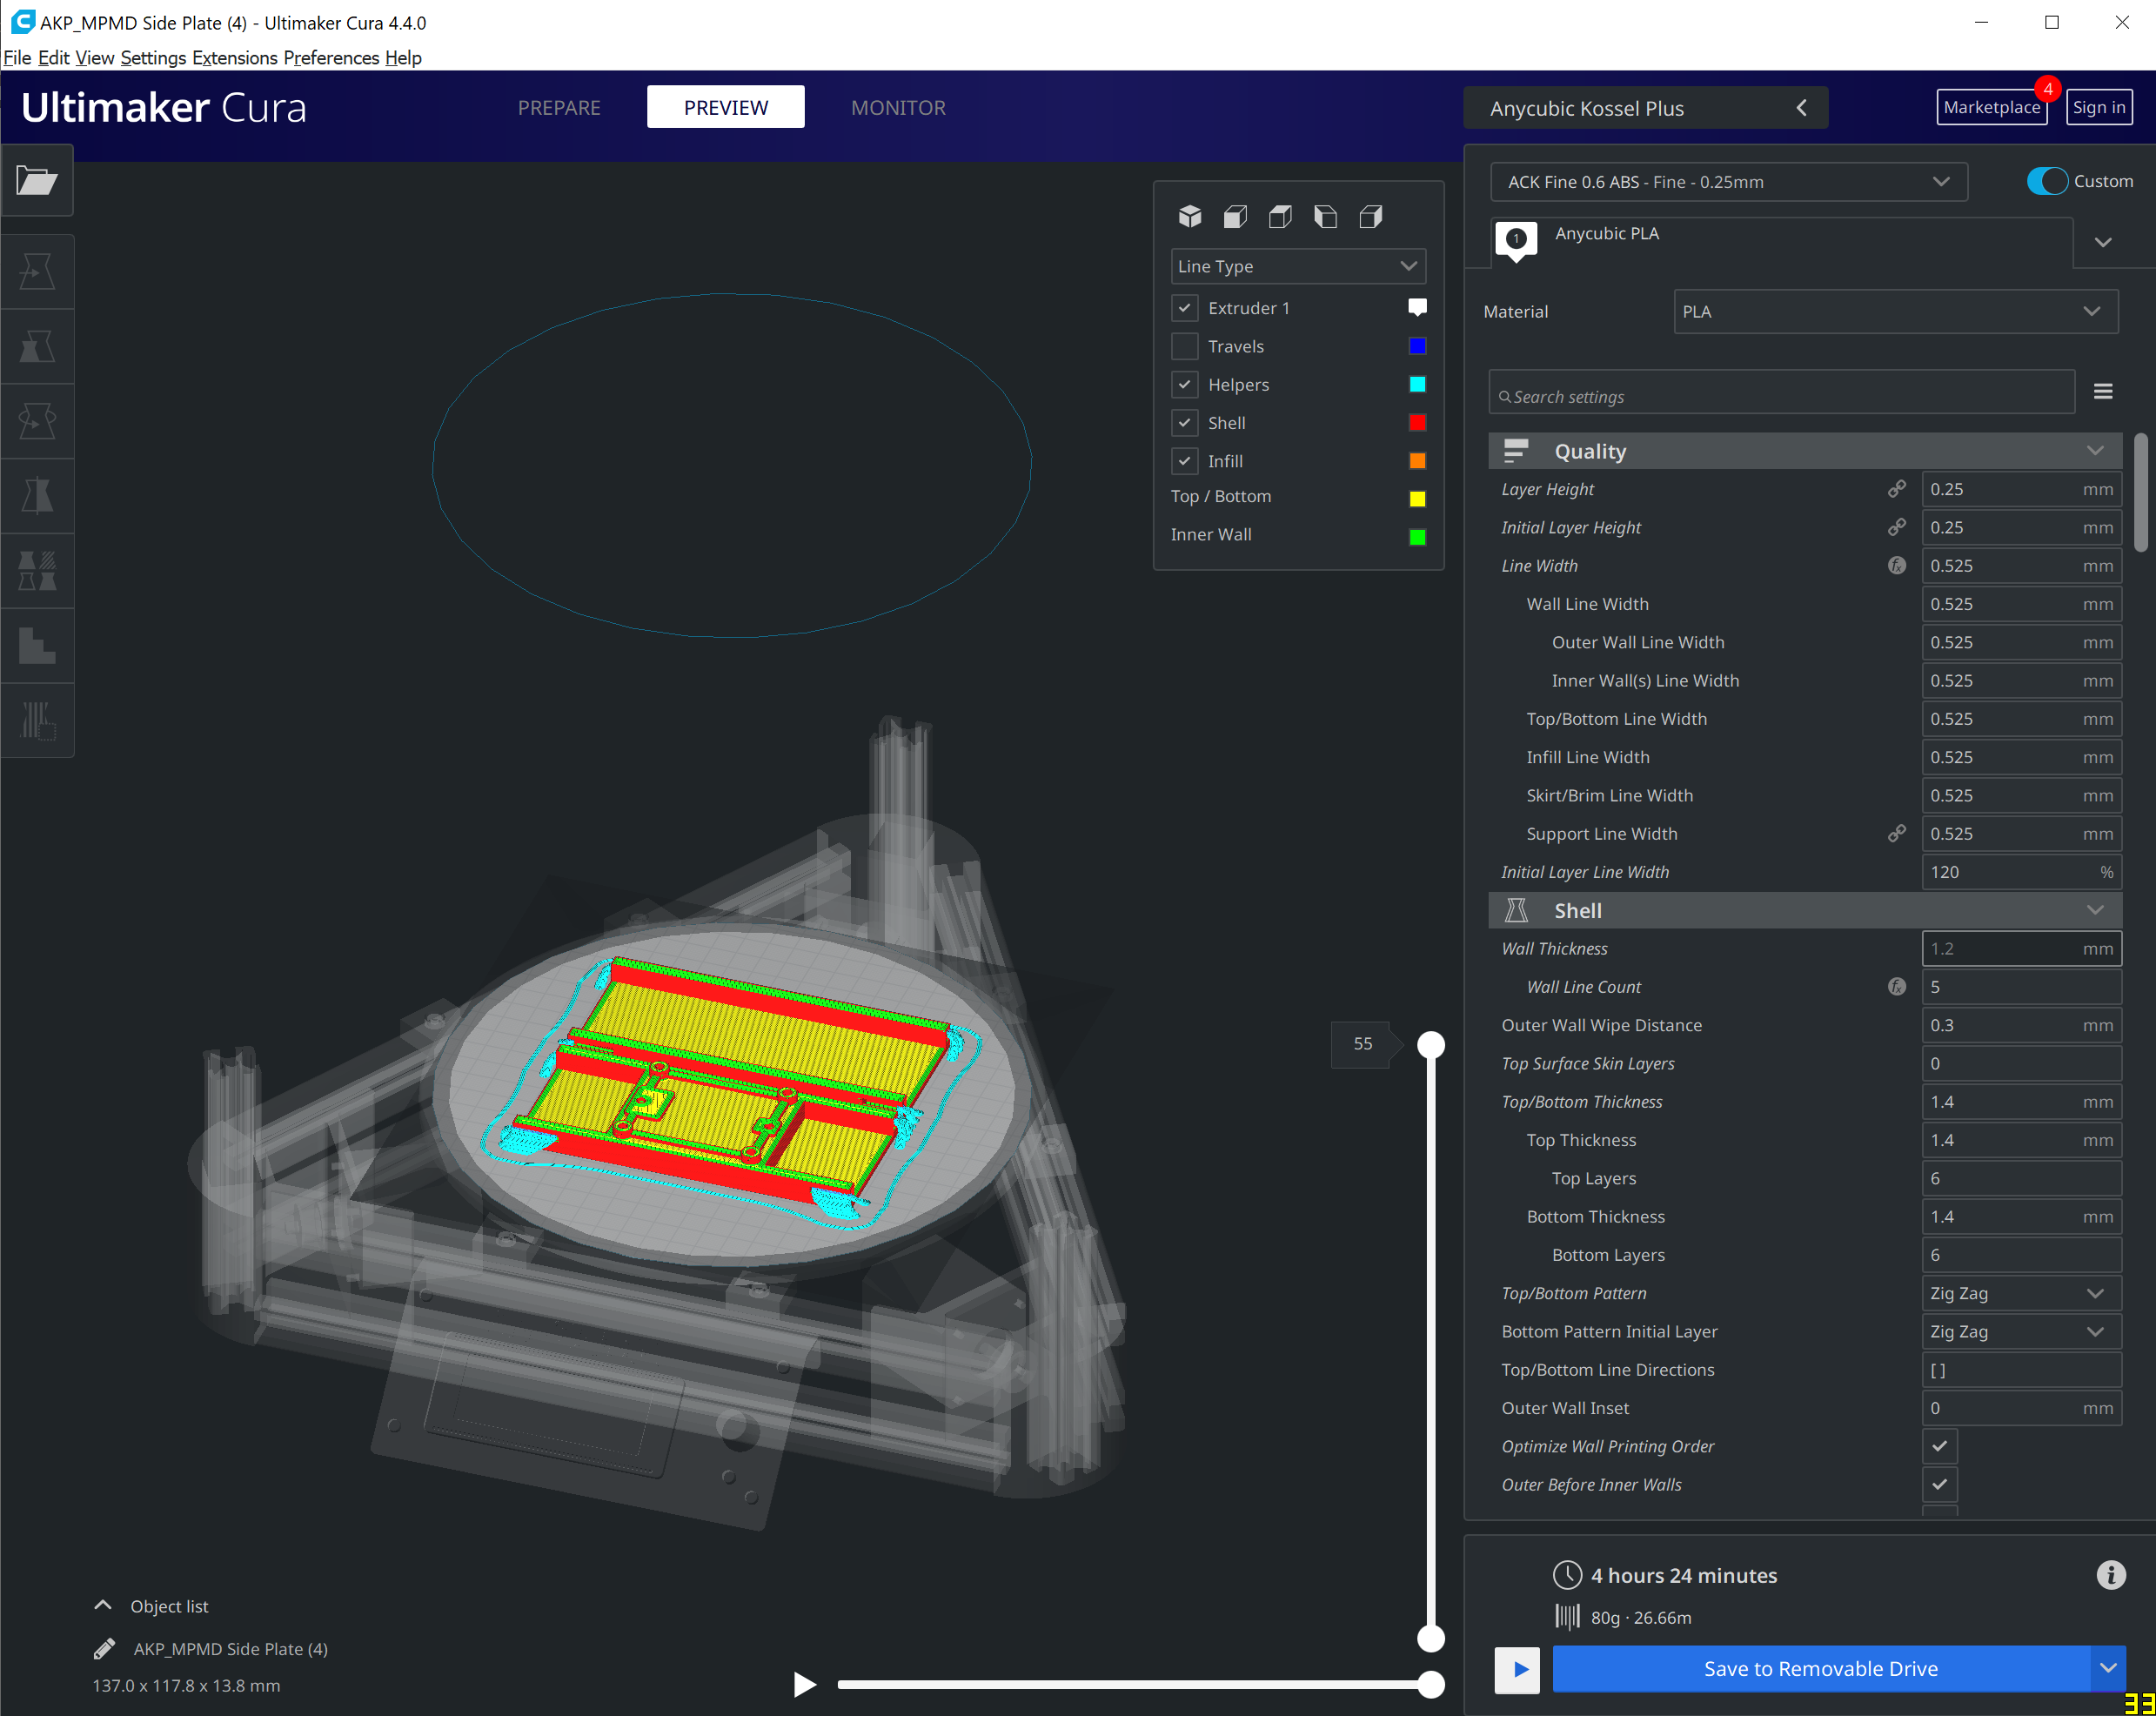Screen dimensions: 2156x1716
Task: Click the preview play button beside Save
Action: [x=1517, y=1669]
